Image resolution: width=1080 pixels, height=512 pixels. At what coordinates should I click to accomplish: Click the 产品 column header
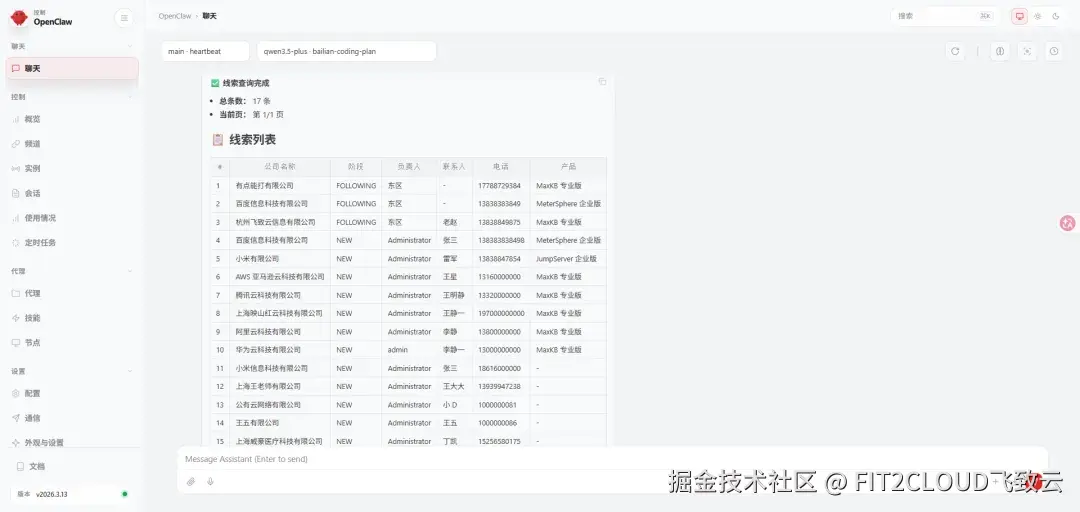(568, 167)
